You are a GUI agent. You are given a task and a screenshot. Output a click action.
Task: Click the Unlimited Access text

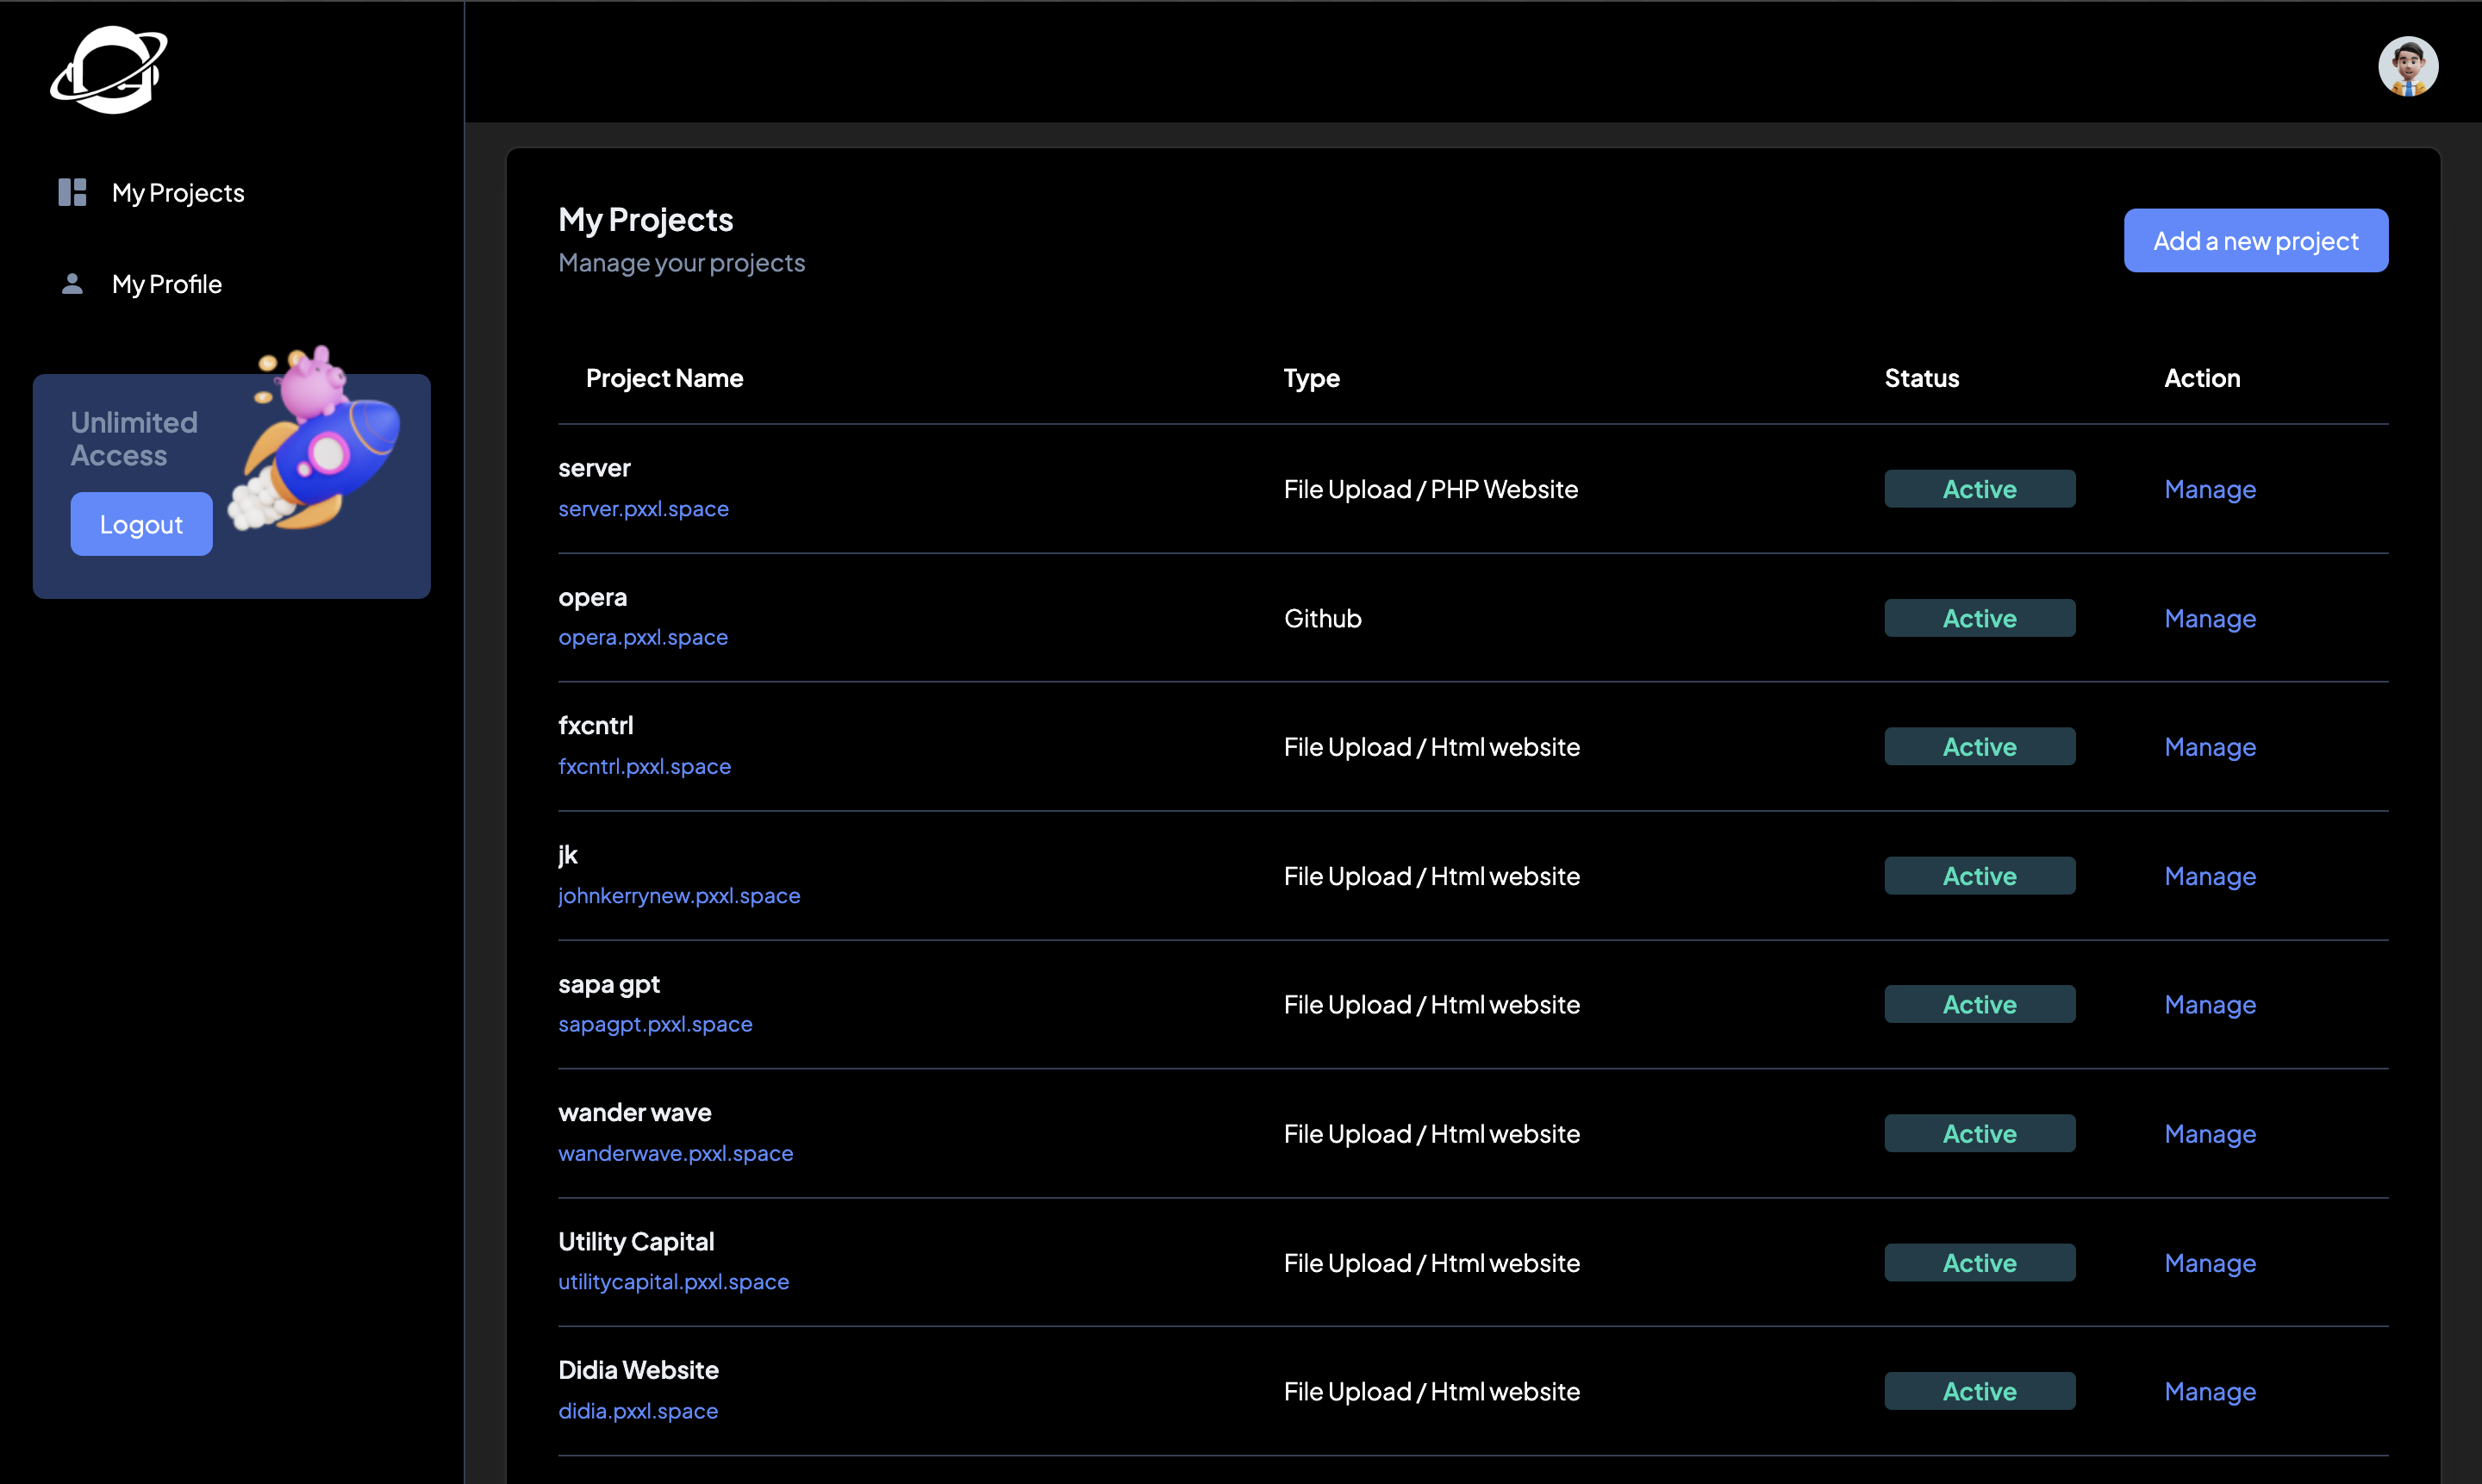[x=134, y=438]
